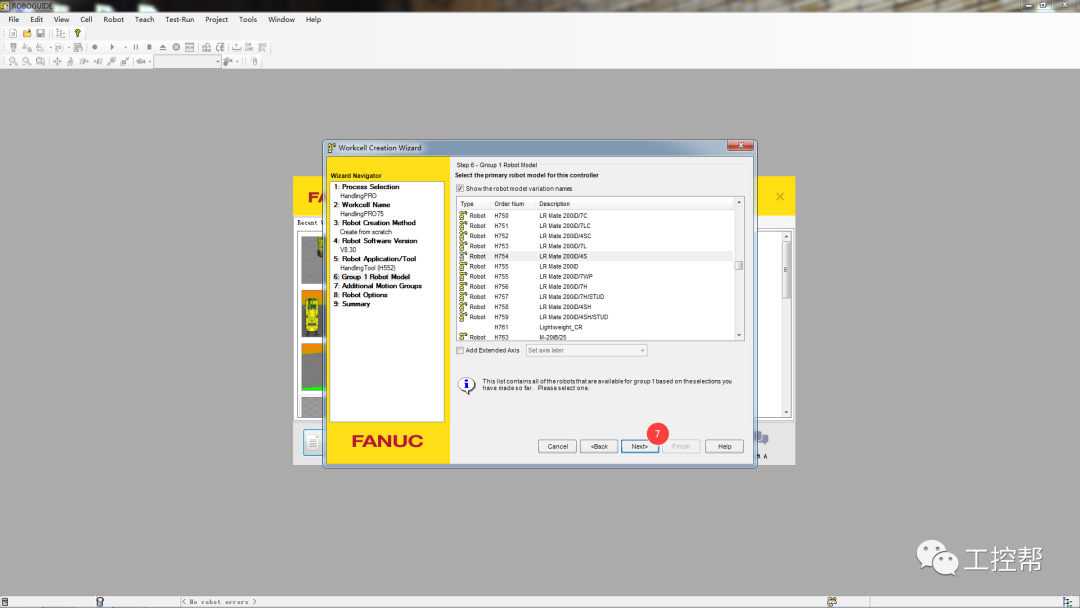Click the Record (circle) toolbar icon
The image size is (1080, 608).
coord(95,48)
